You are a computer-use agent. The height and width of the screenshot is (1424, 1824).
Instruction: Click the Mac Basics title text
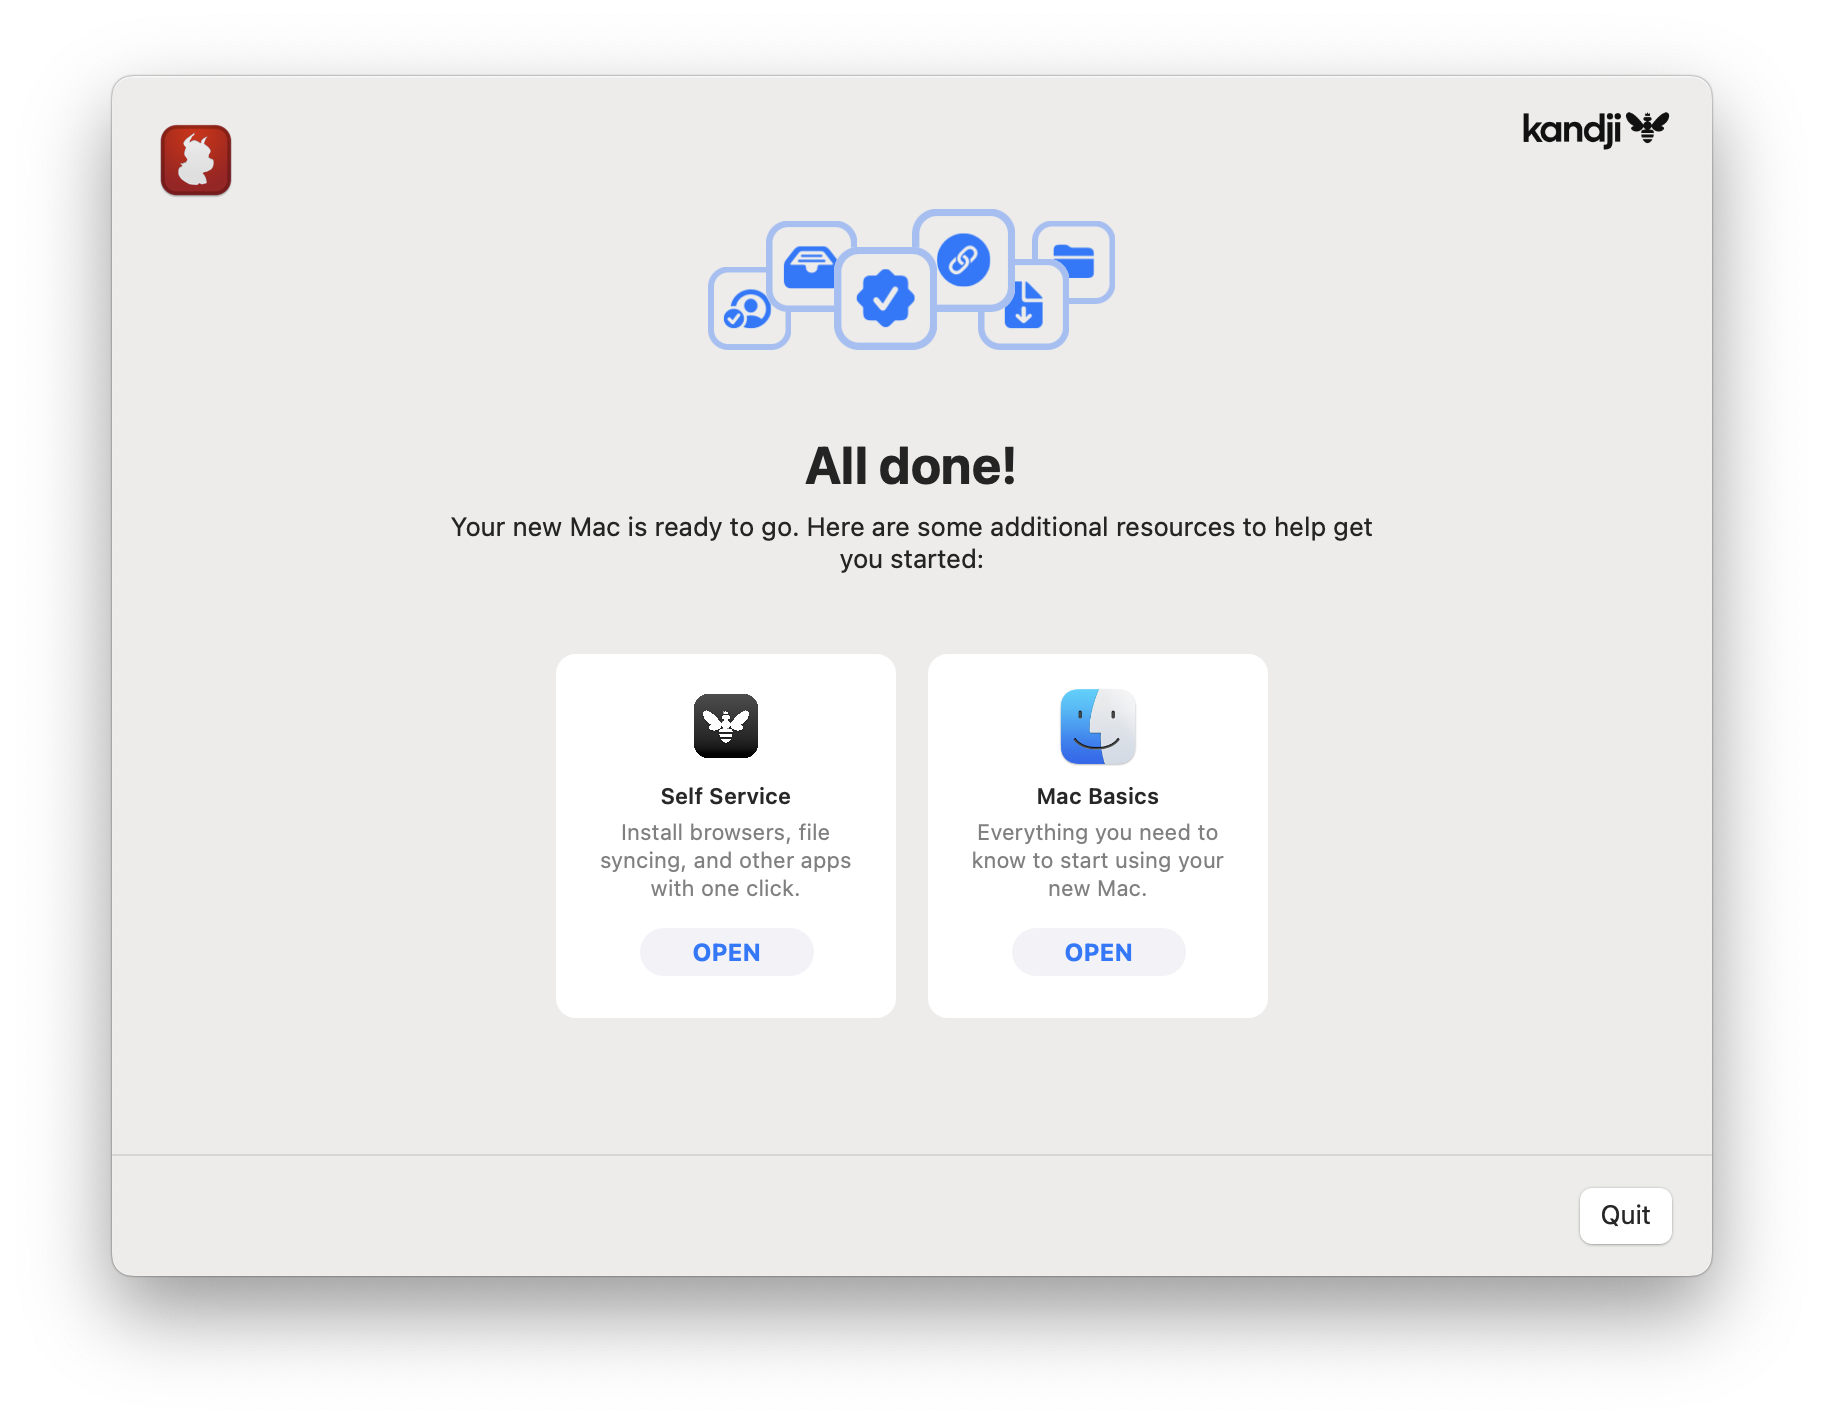(1097, 796)
